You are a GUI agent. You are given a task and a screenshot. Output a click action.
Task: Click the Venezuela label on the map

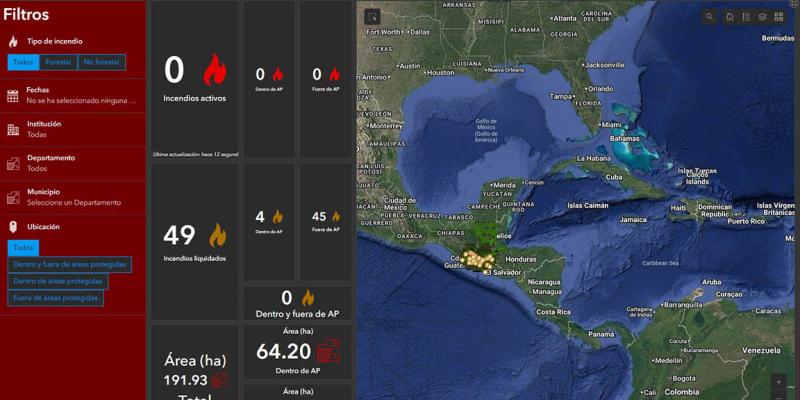(x=761, y=351)
